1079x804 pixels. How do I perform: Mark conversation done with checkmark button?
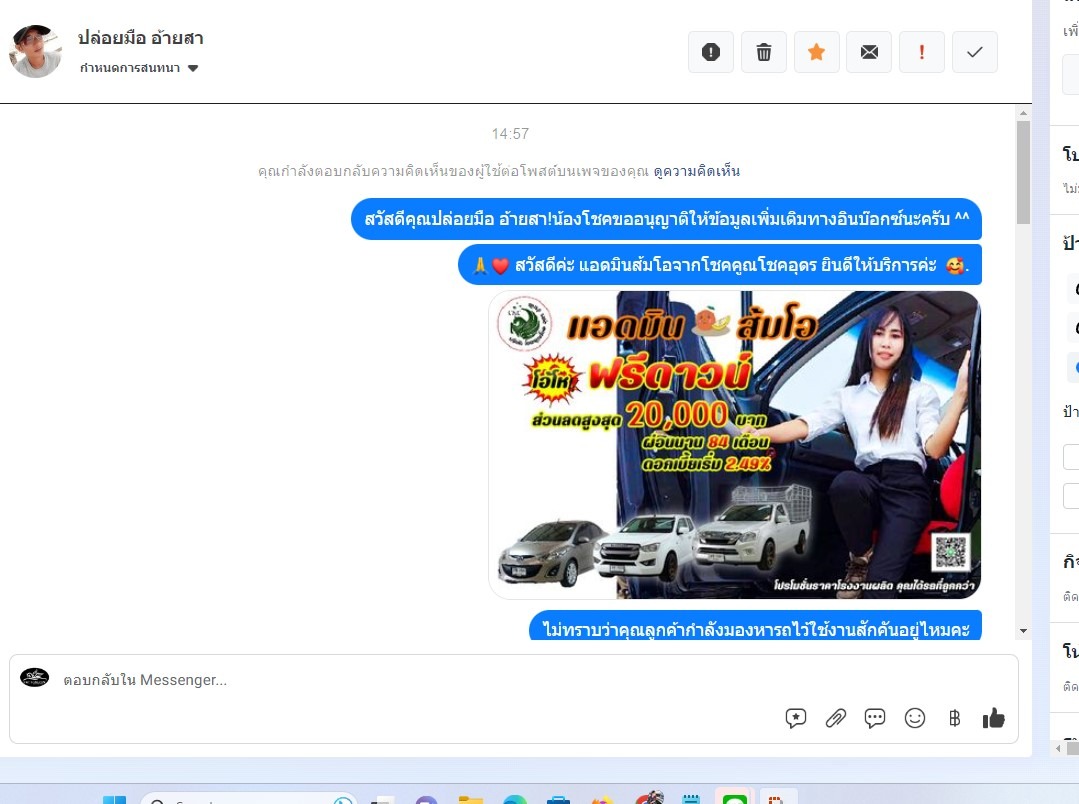pyautogui.click(x=975, y=53)
